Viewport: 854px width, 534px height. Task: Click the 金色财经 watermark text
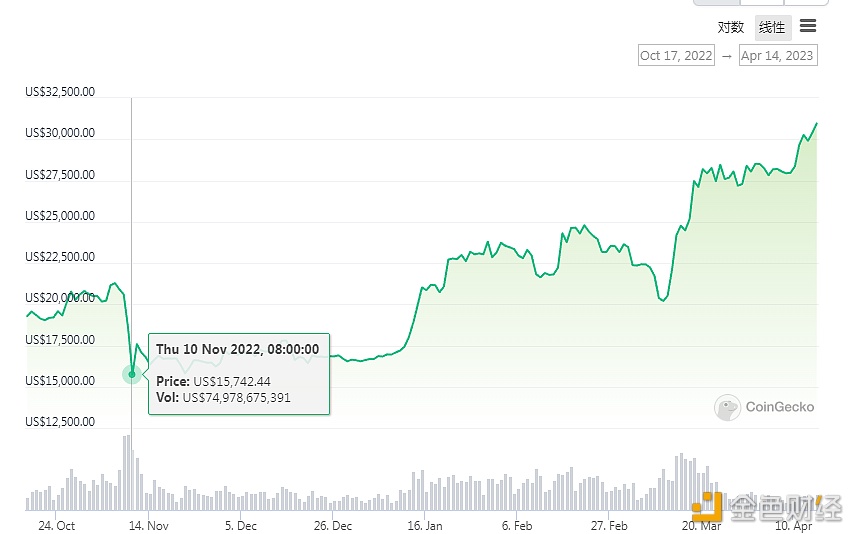786,508
